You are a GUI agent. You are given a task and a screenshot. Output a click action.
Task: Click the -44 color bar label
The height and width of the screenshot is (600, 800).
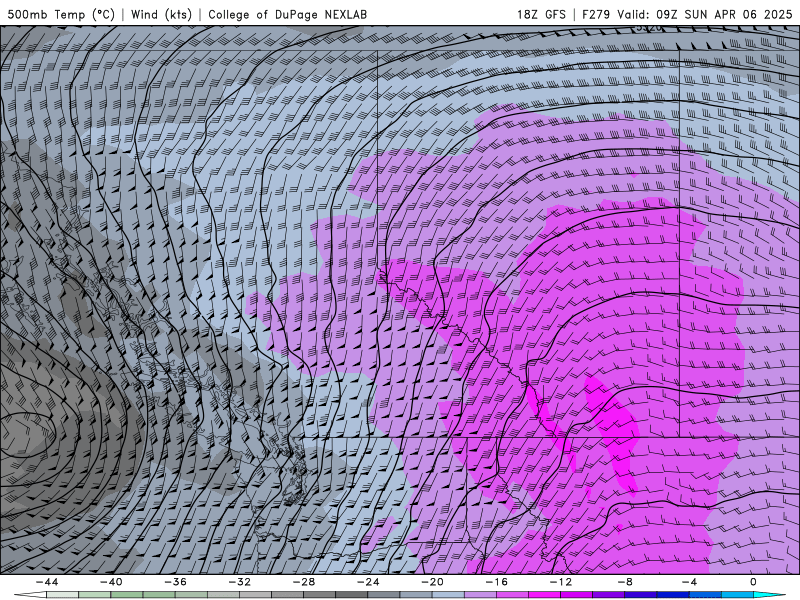click(47, 582)
